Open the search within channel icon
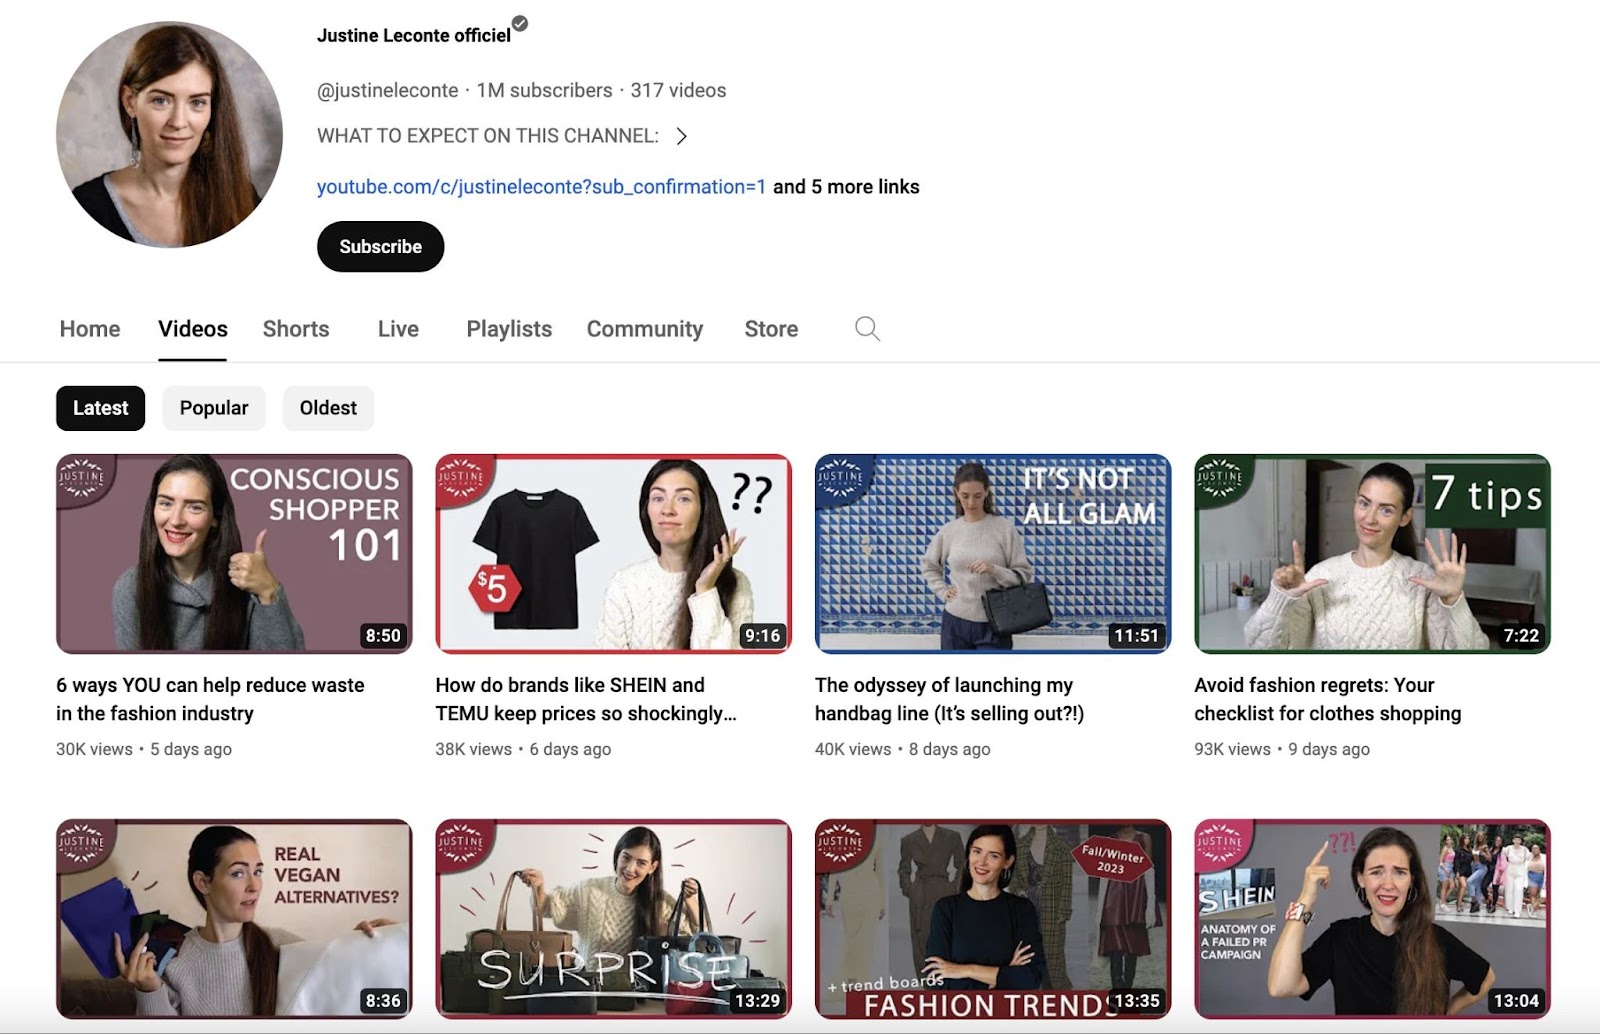 [866, 328]
